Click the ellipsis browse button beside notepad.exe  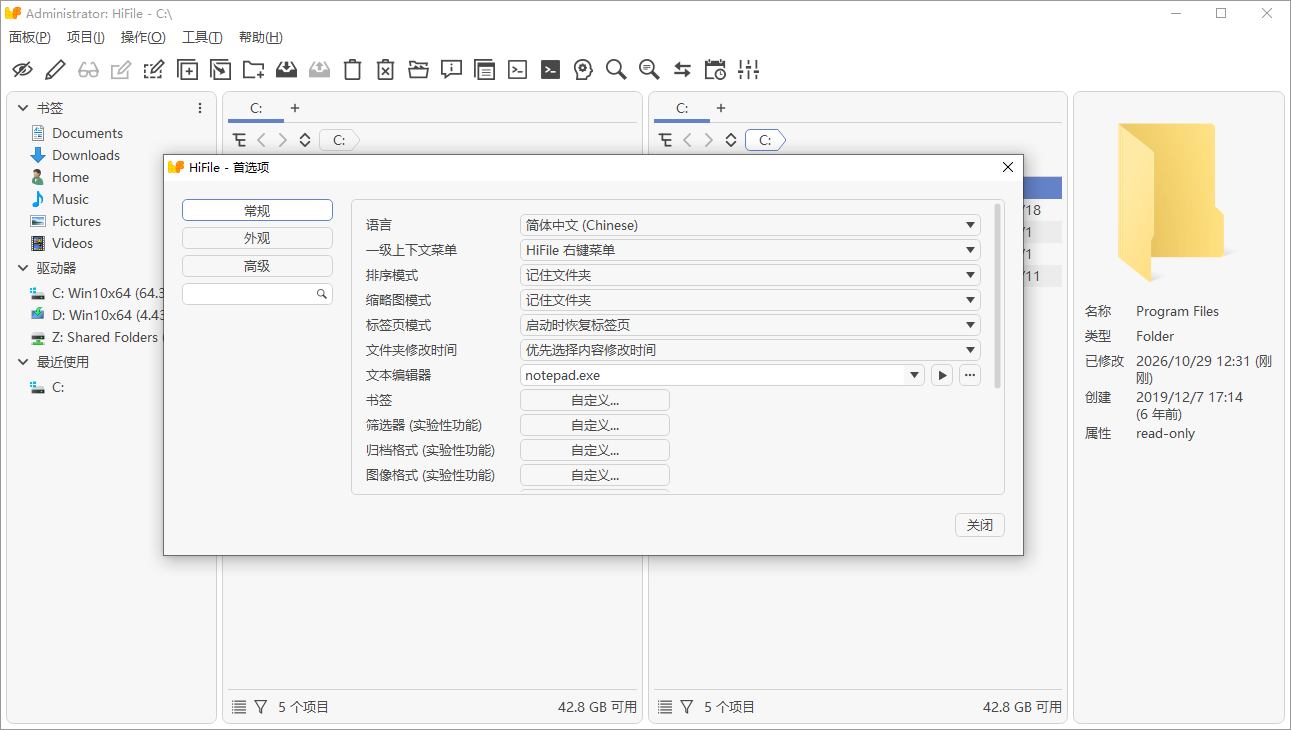(x=970, y=375)
